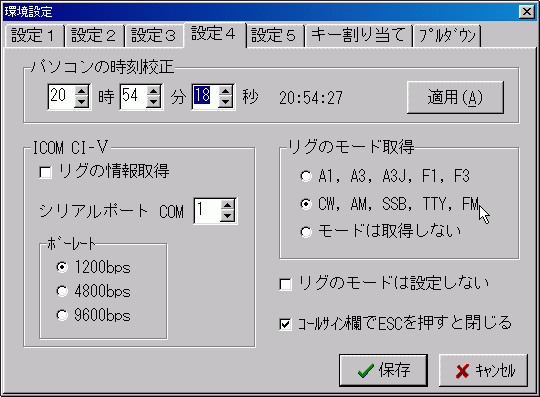
Task: Click the キャンセル button with red X
Action: point(483,370)
